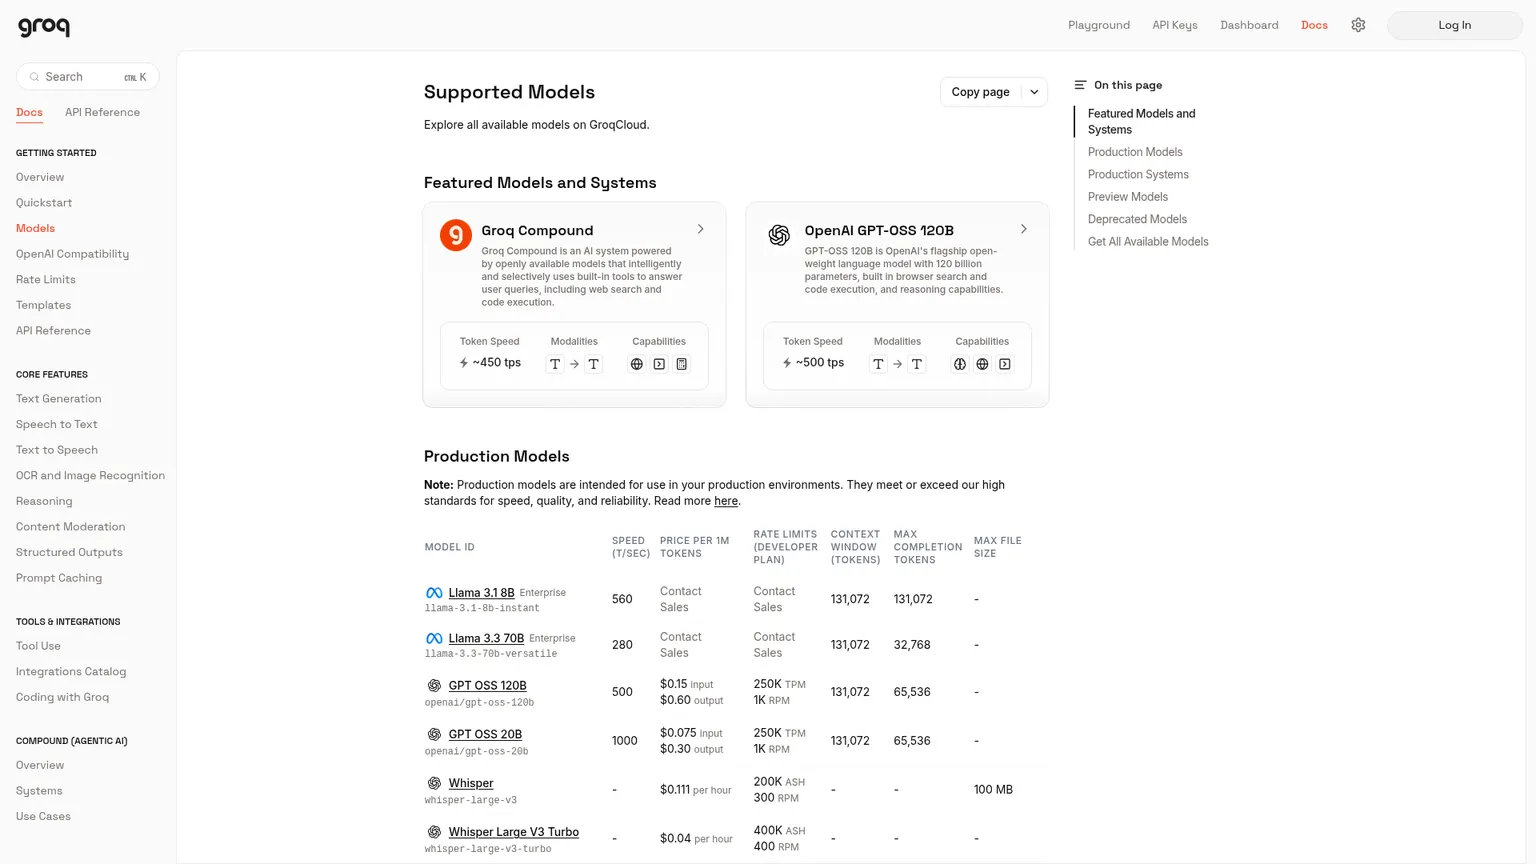Expand the Copy page dropdown arrow
The image size is (1536, 864).
tap(1034, 92)
